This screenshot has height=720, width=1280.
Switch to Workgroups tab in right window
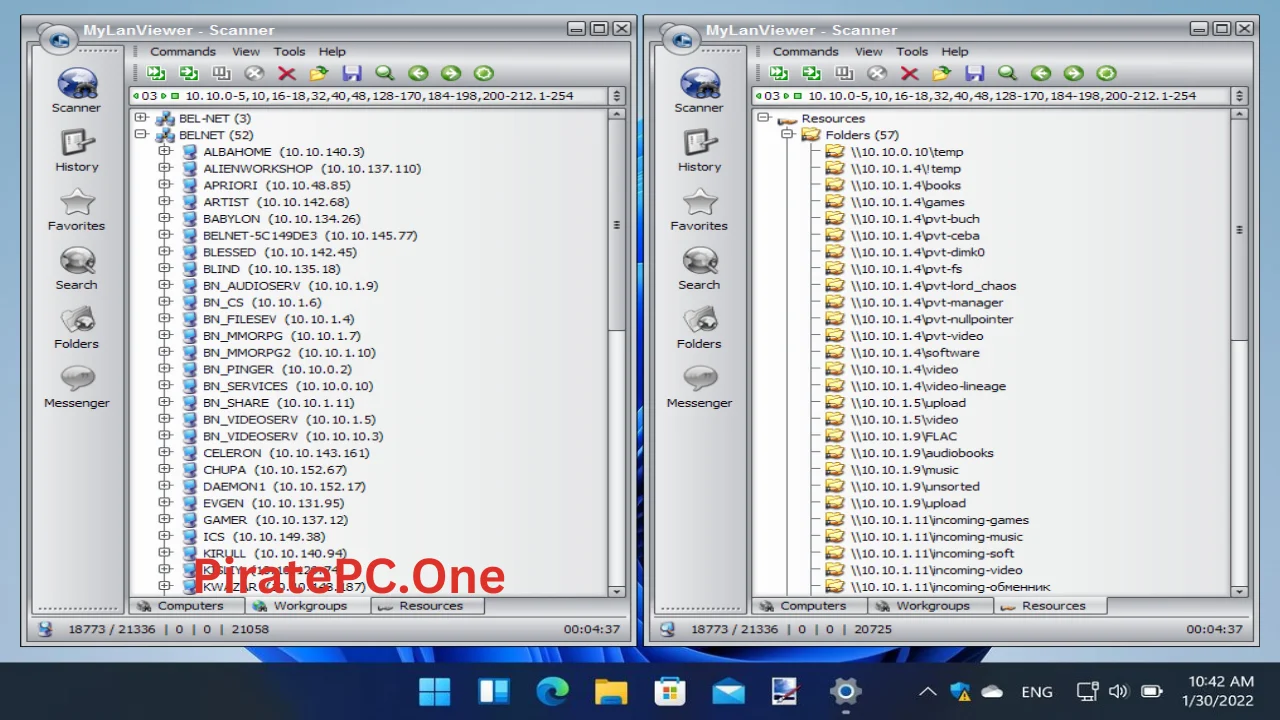931,606
